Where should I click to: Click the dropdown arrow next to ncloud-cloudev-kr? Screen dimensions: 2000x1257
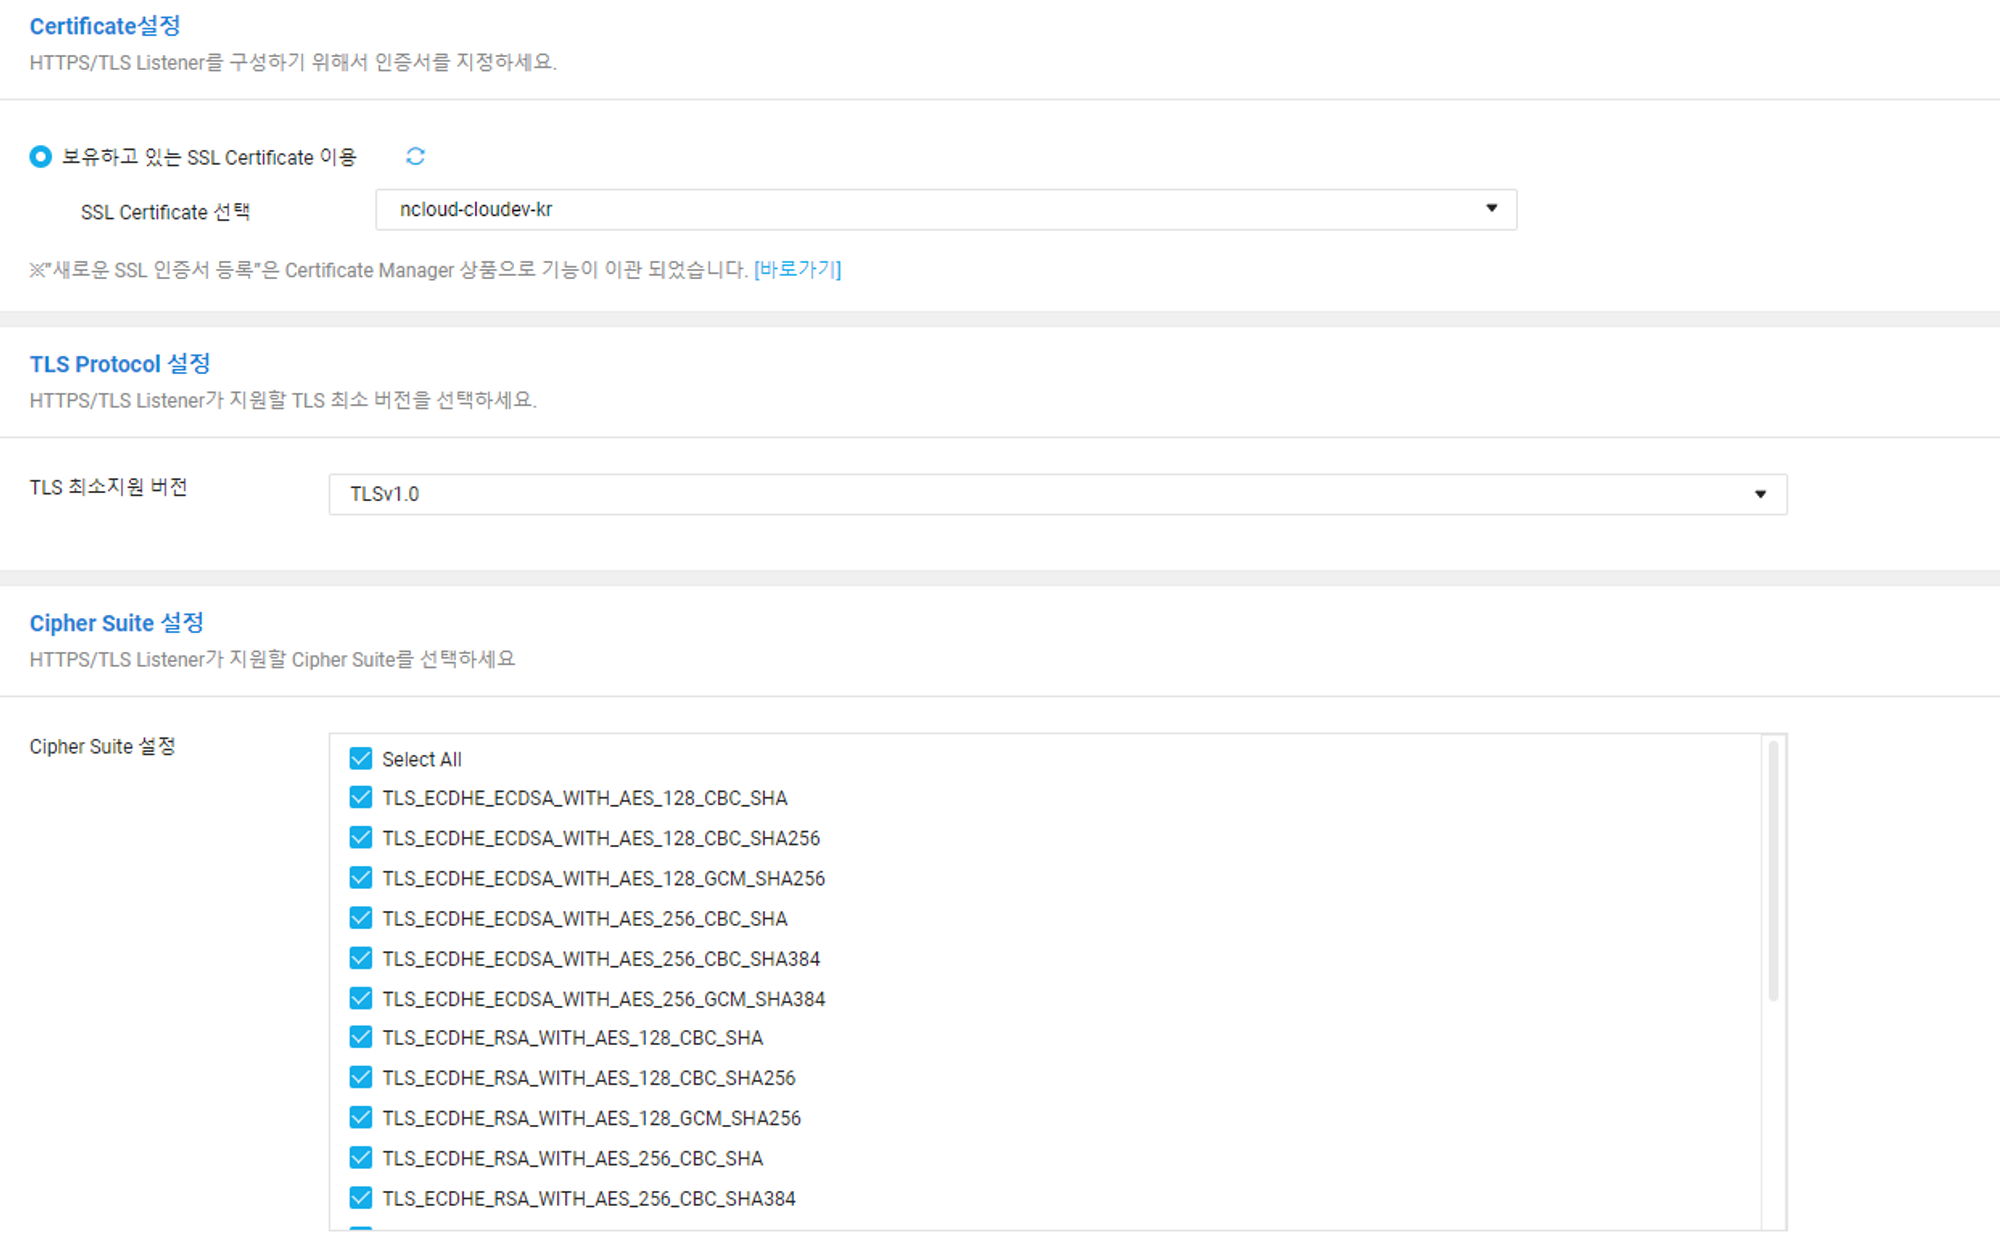[x=1491, y=209]
